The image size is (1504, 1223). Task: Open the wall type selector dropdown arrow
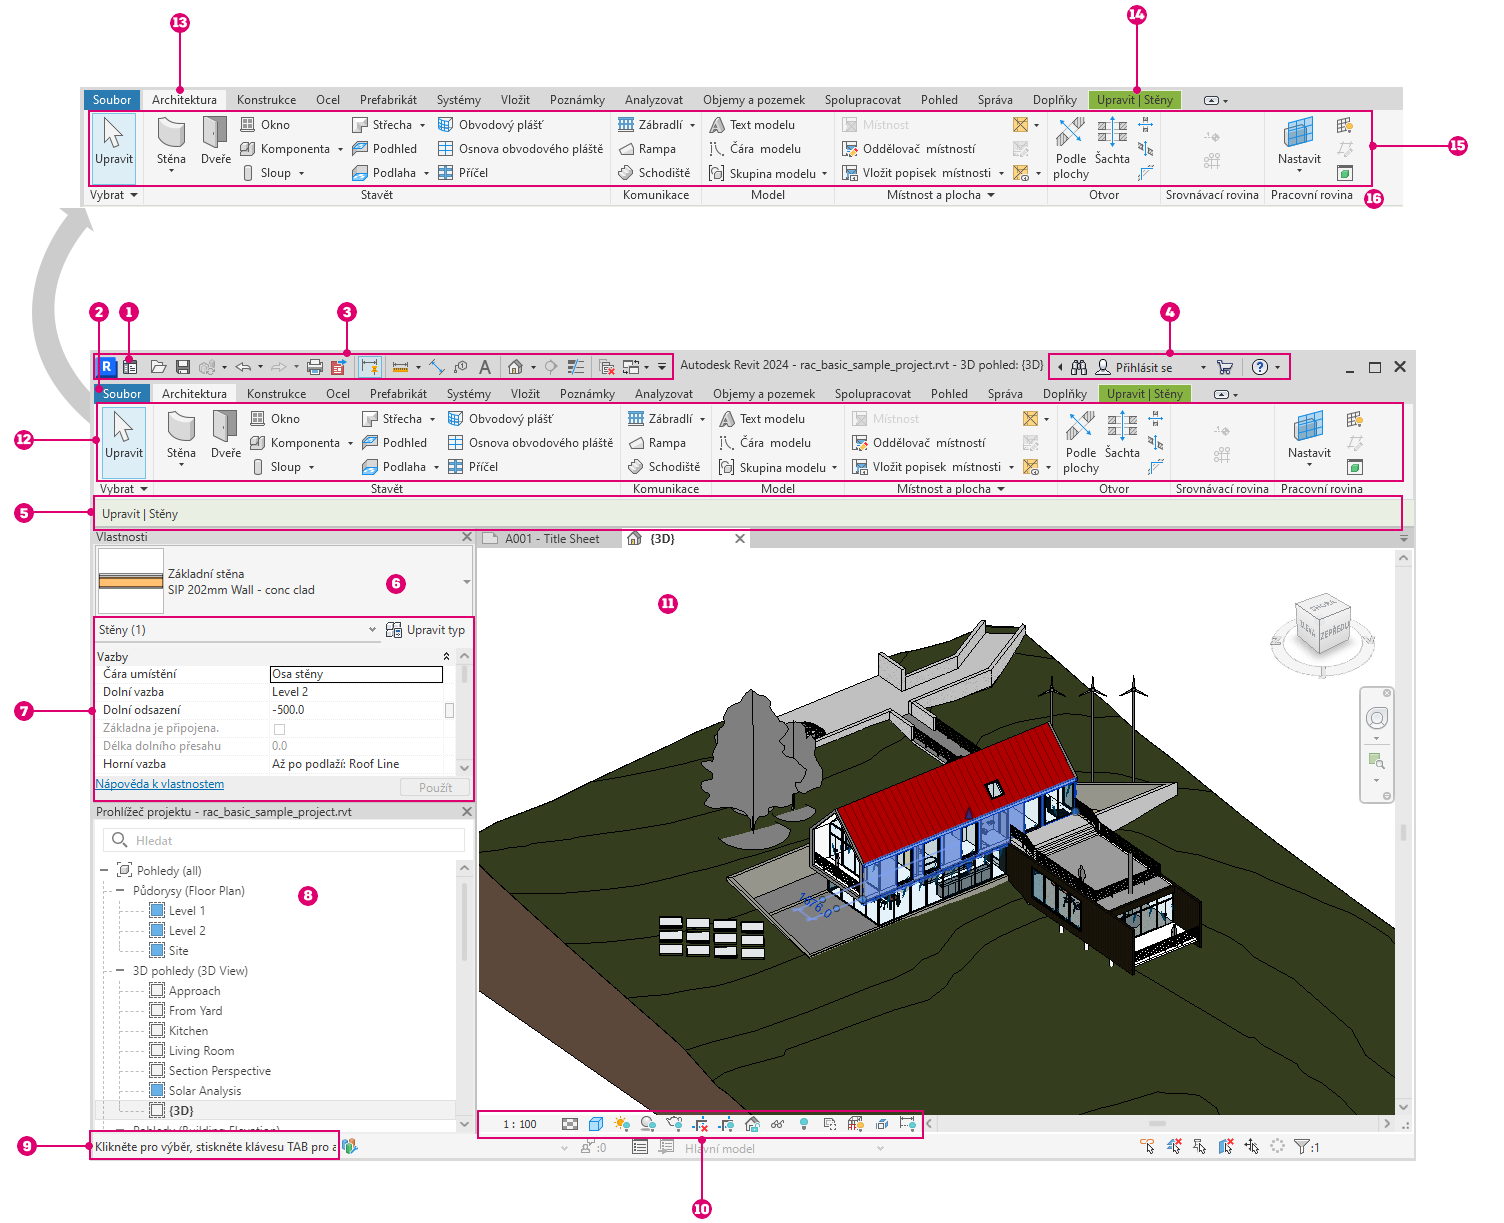[x=466, y=582]
